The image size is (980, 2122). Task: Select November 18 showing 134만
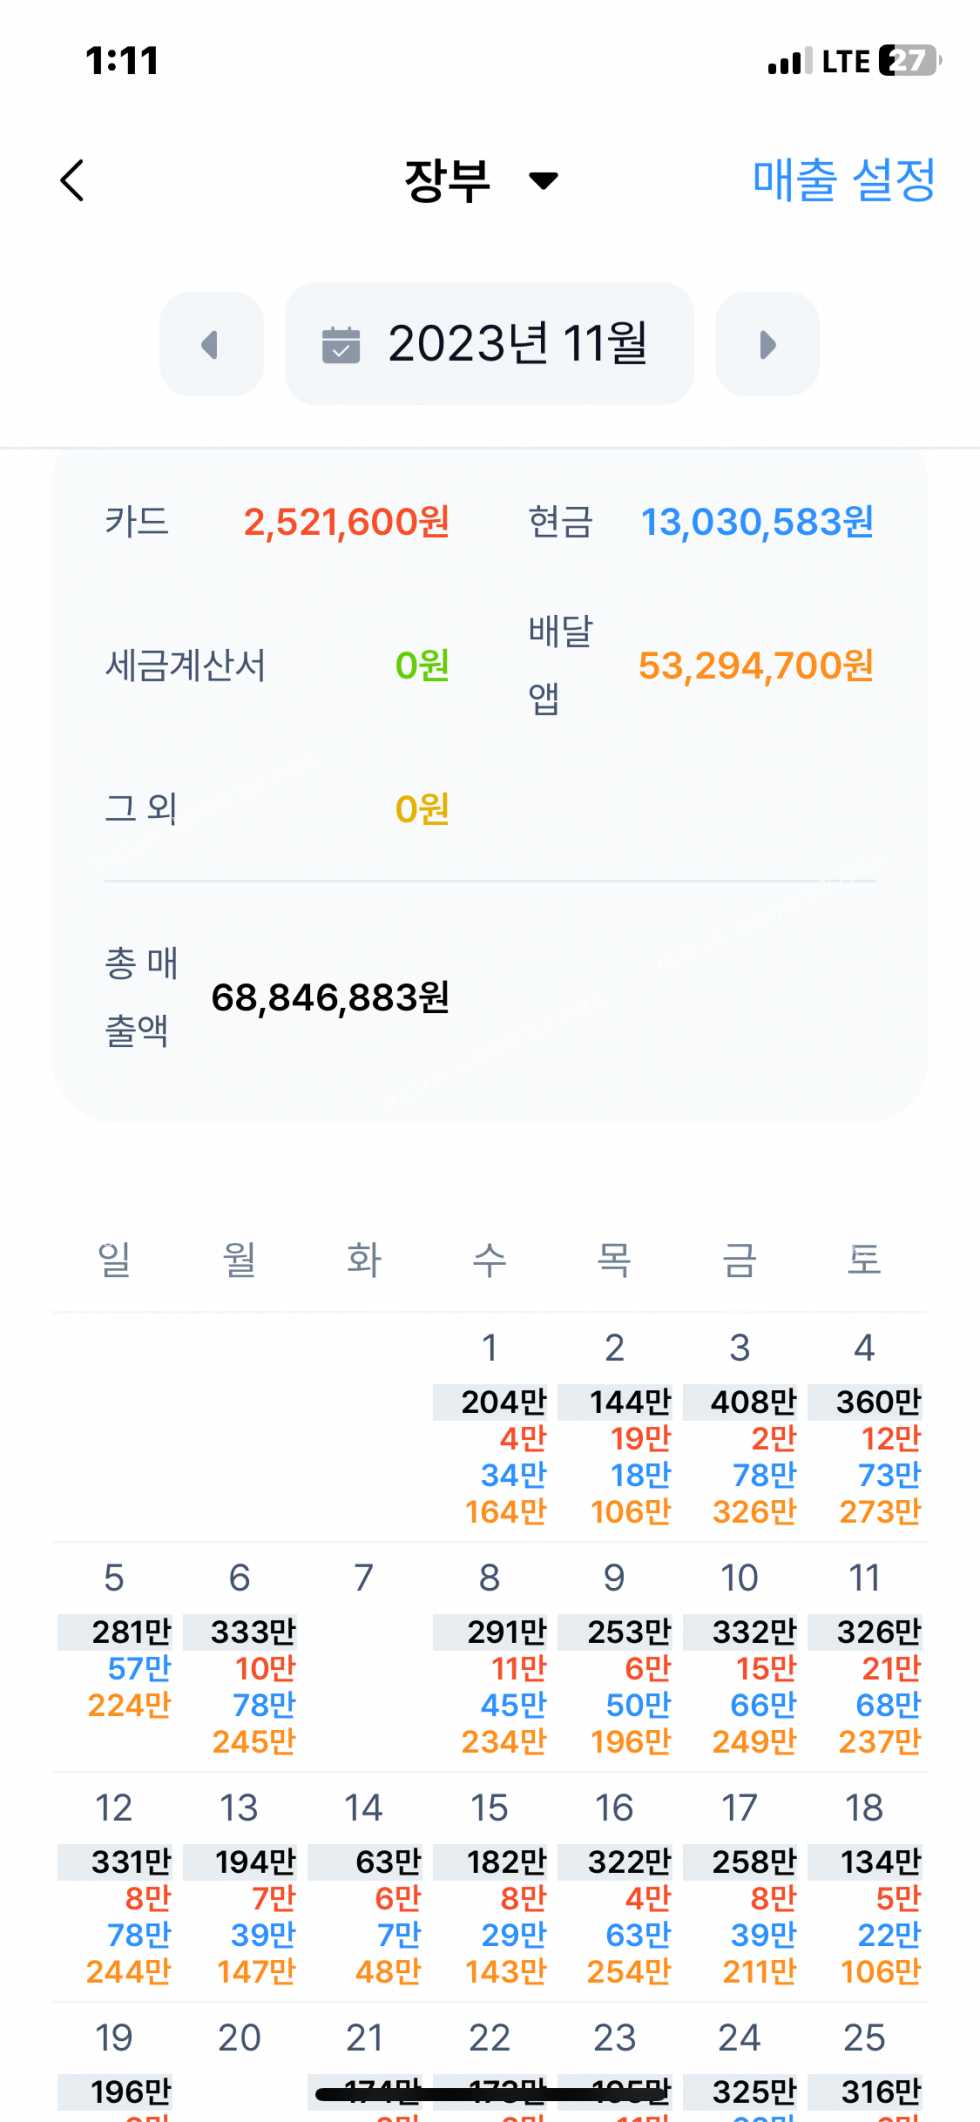click(864, 1890)
